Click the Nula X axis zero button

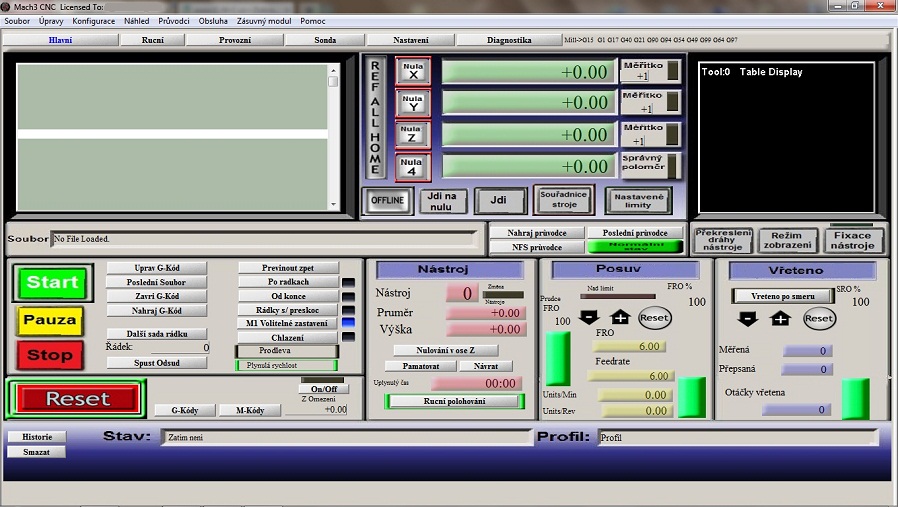(412, 71)
